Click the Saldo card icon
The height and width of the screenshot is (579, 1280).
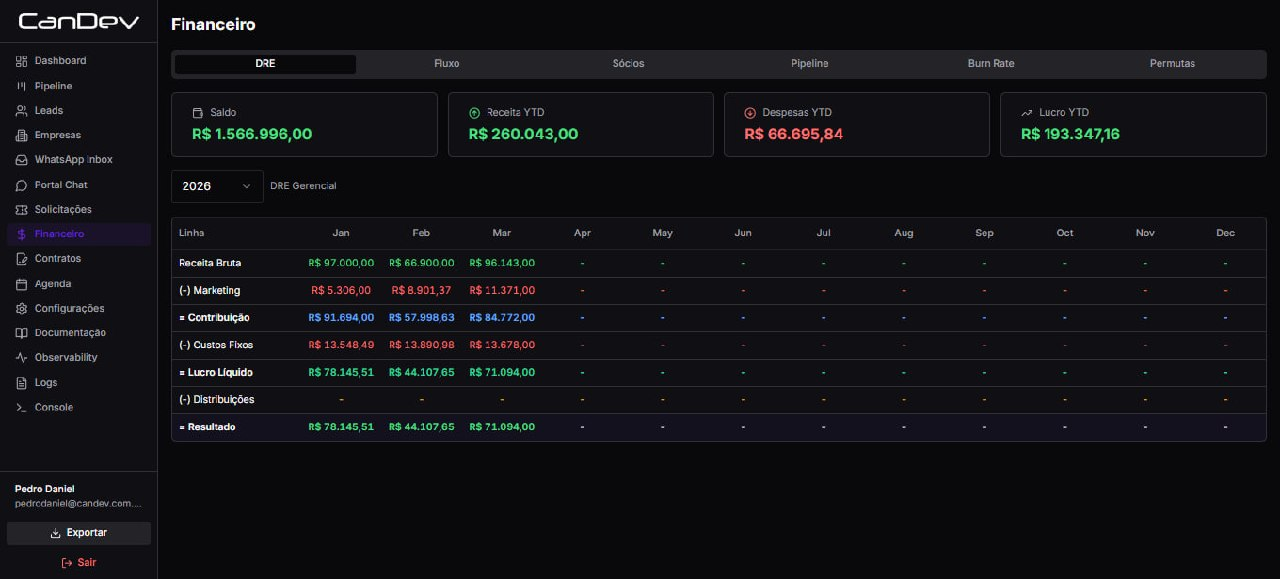pos(197,112)
